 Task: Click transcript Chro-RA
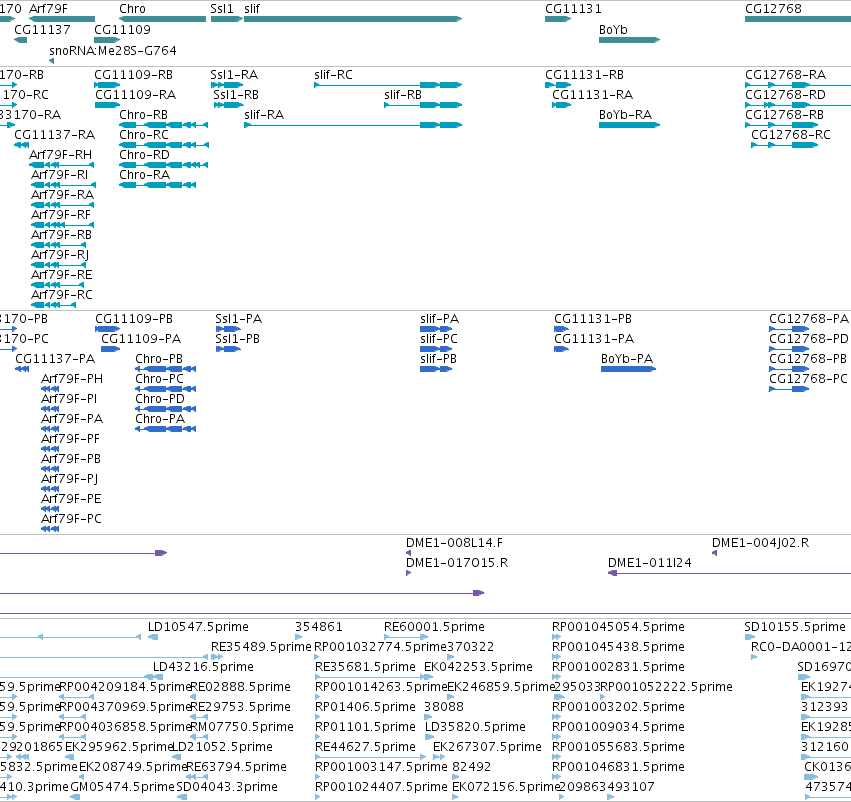(144, 175)
